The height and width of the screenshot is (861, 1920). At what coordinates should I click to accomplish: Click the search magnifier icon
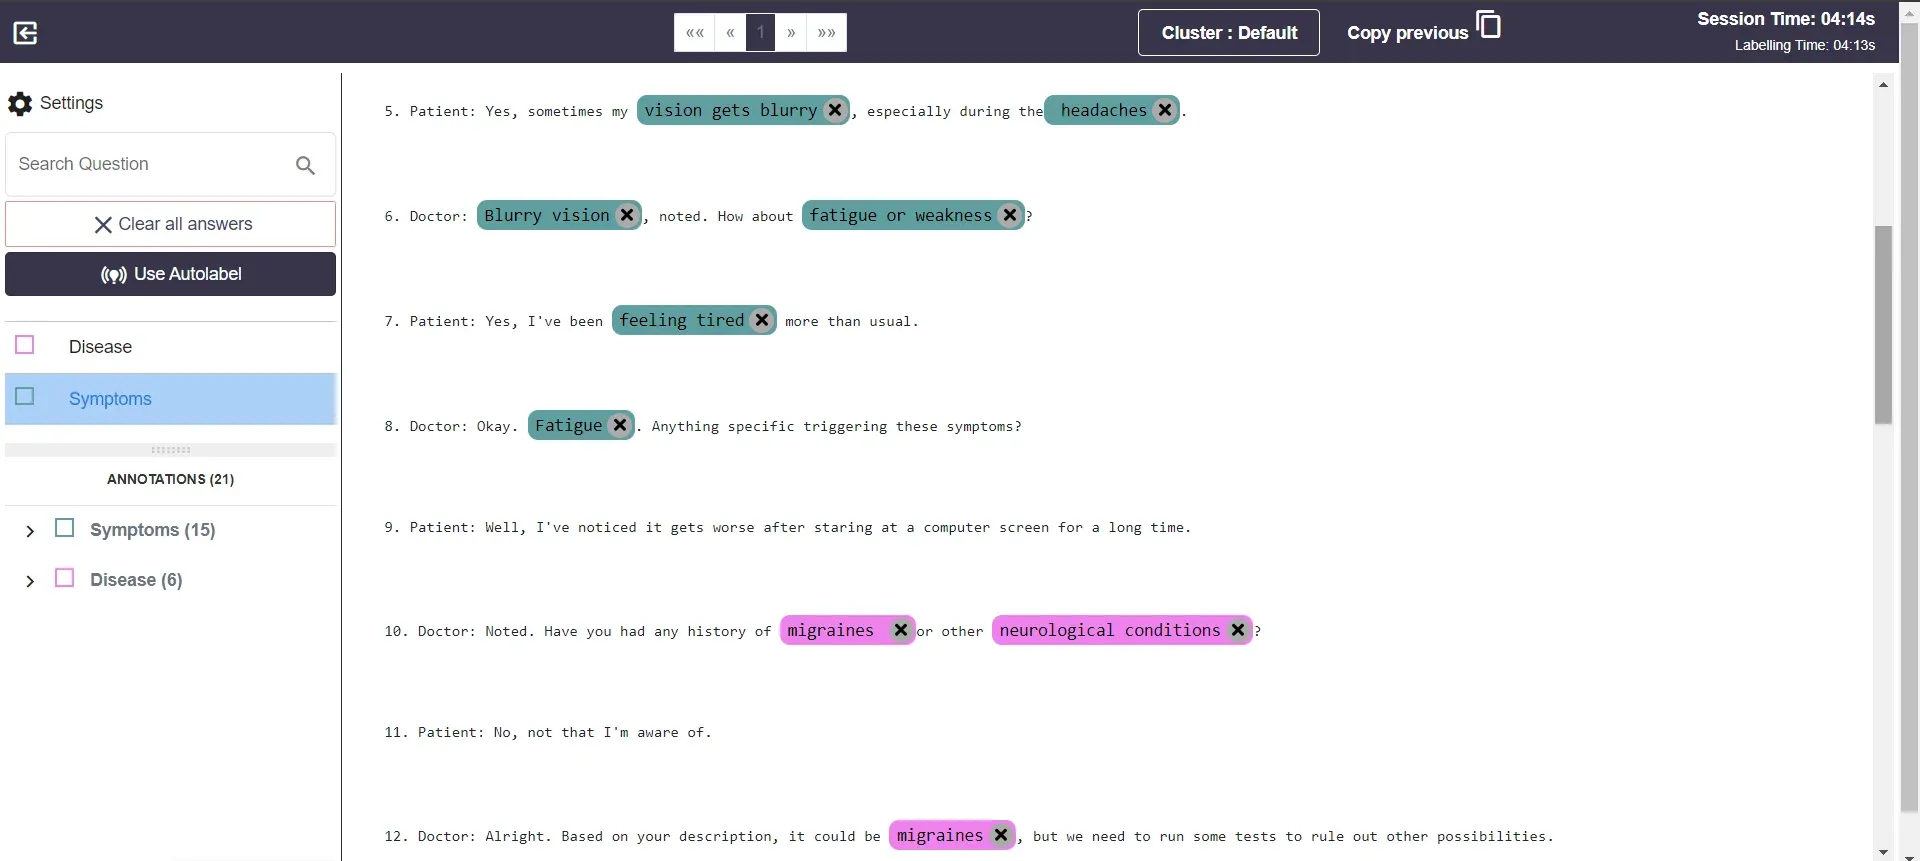pos(305,165)
